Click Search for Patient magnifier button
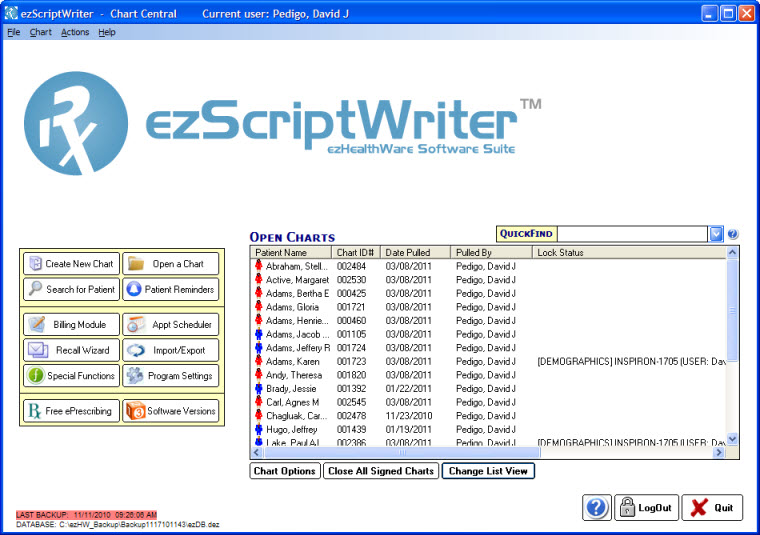The height and width of the screenshot is (535, 760). [71, 289]
